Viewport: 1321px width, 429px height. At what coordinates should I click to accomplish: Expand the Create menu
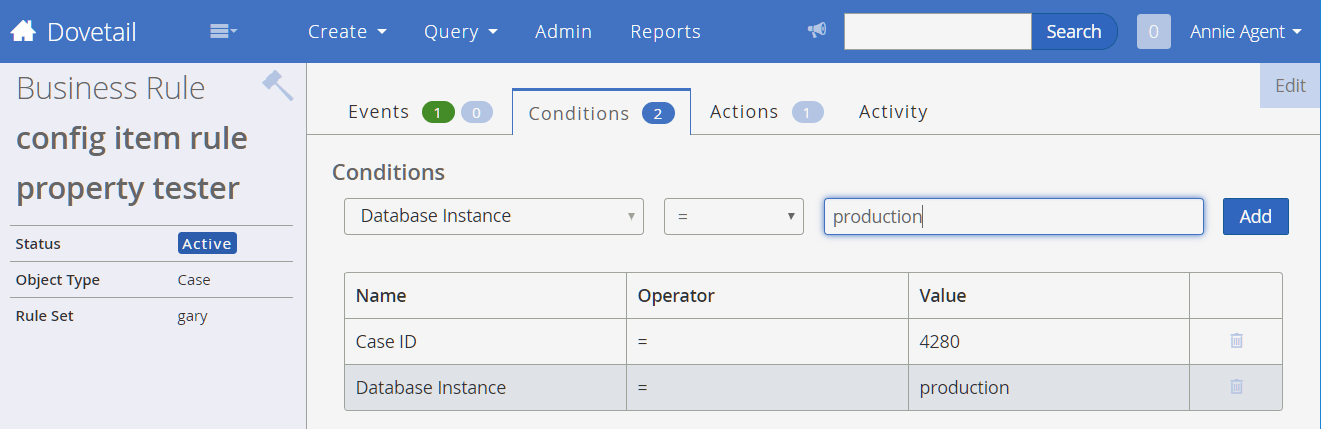click(x=347, y=31)
